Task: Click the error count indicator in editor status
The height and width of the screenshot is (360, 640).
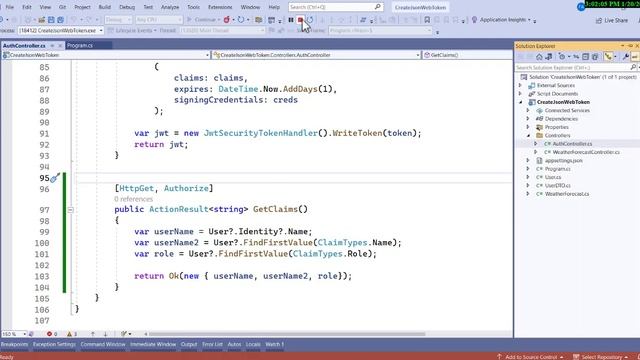Action: (52, 334)
